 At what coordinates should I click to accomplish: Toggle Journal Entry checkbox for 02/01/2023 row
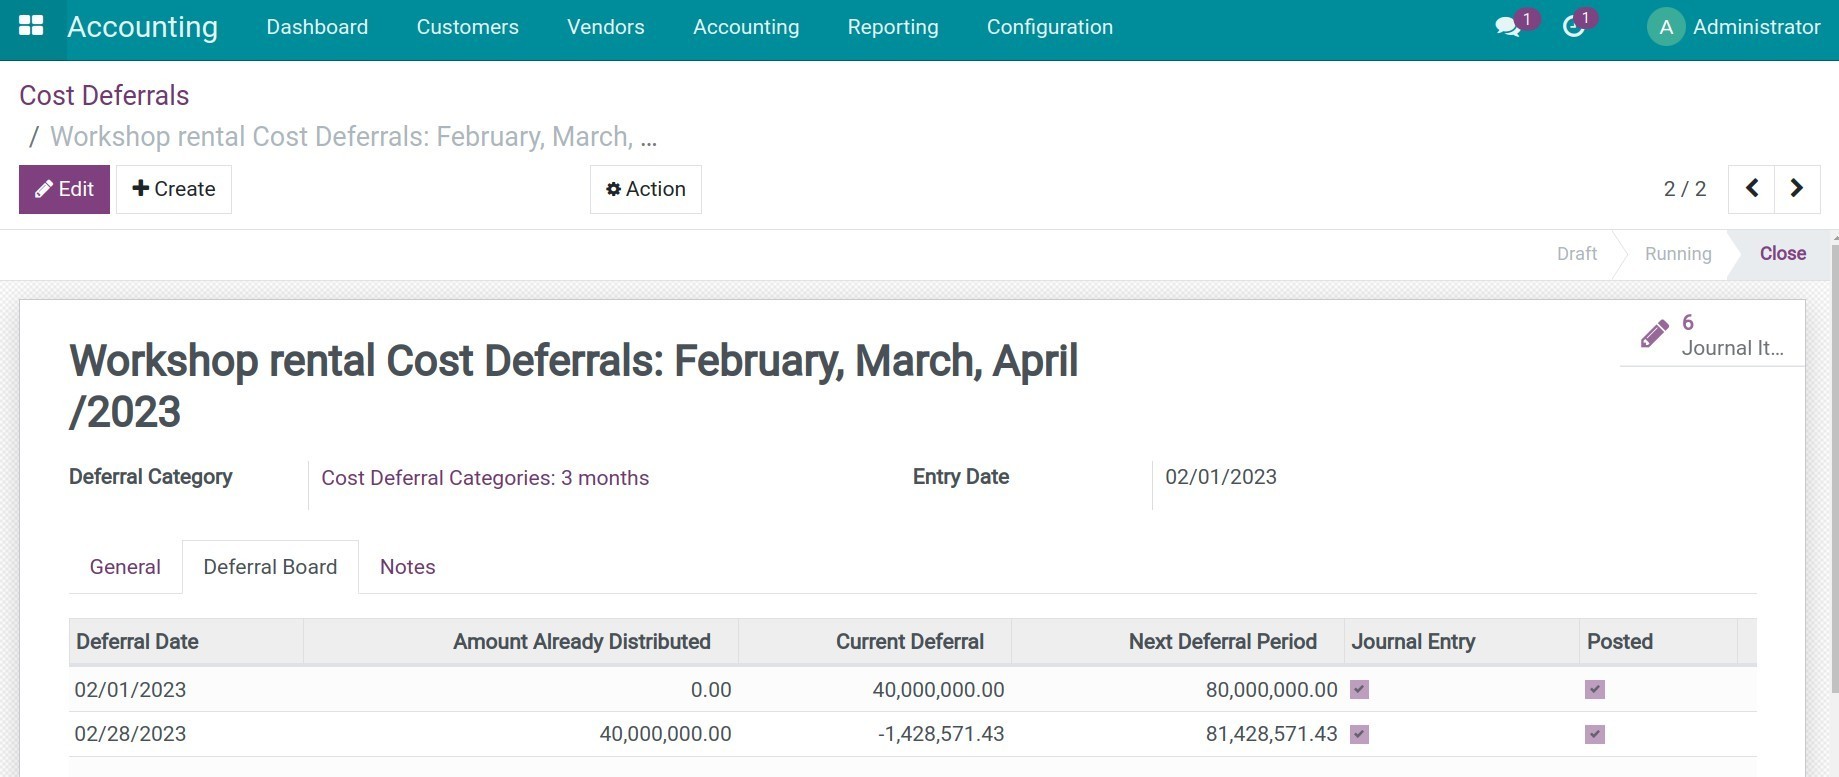(x=1359, y=689)
